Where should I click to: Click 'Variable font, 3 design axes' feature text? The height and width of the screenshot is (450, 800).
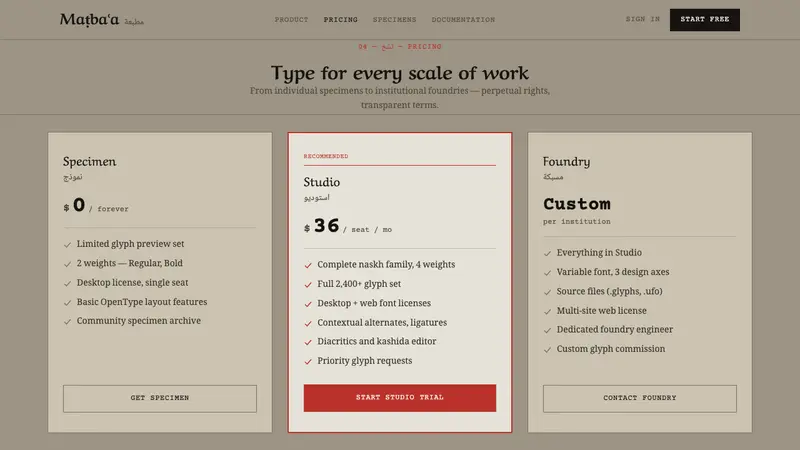coord(613,272)
